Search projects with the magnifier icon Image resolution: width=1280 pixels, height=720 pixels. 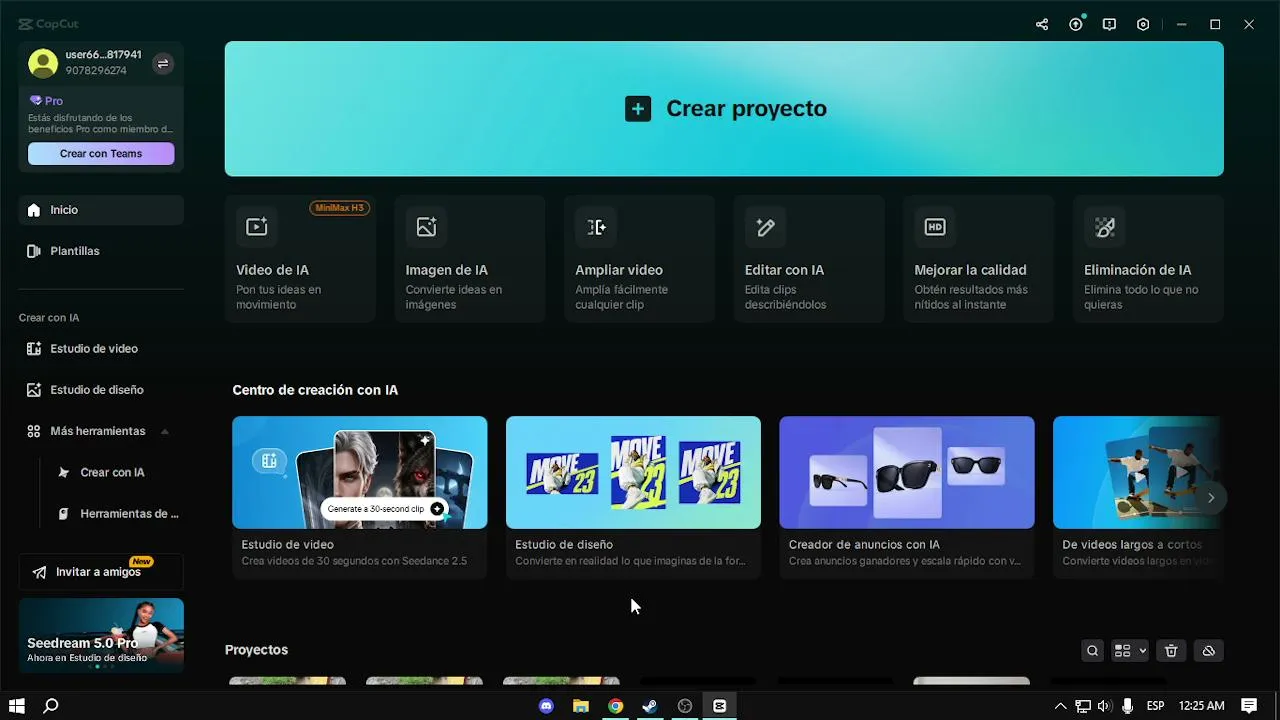pyautogui.click(x=1092, y=651)
